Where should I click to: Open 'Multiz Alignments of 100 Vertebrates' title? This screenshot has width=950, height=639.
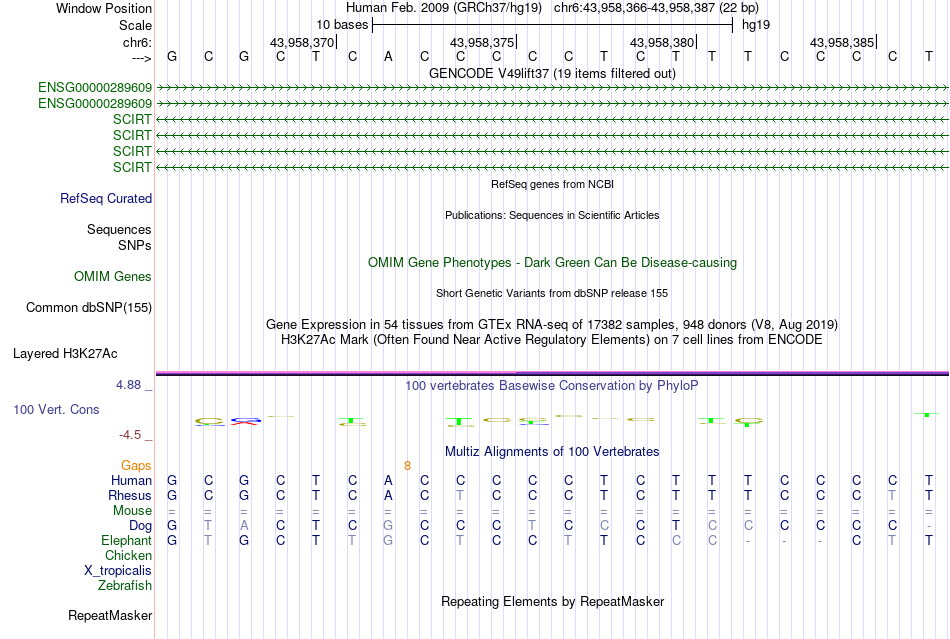[552, 452]
